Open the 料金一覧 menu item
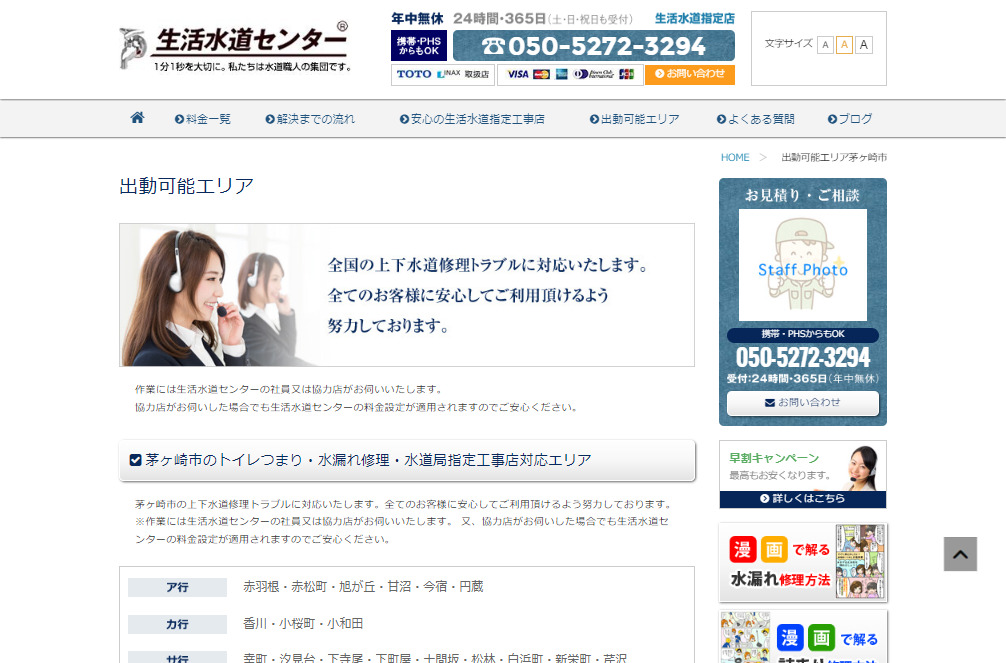Screen dimensions: 1006x663 [203, 119]
